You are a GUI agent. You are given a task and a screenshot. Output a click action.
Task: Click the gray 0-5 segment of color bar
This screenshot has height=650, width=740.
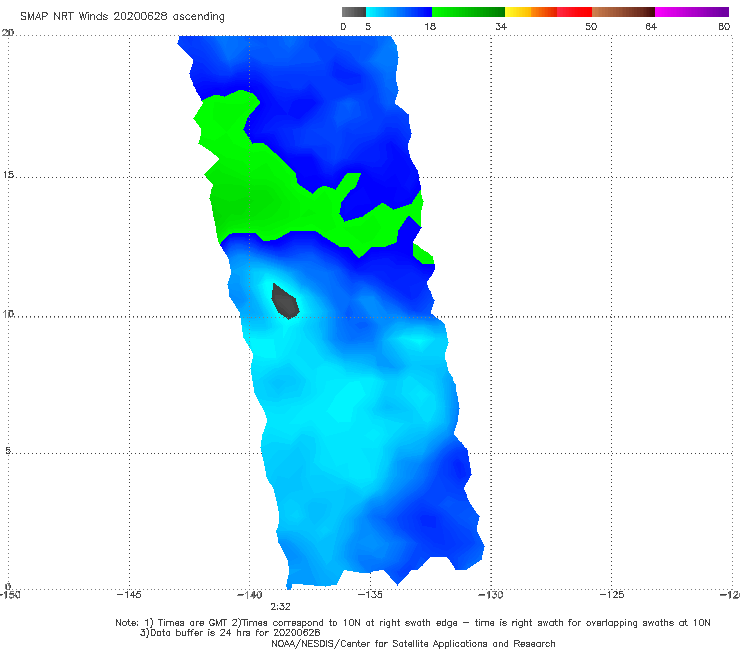click(354, 12)
